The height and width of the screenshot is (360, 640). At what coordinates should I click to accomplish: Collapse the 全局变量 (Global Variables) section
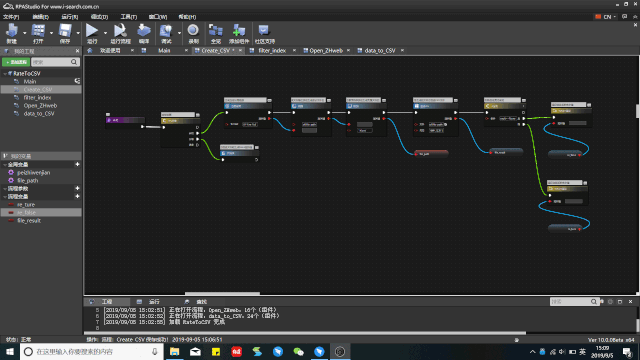pos(5,164)
